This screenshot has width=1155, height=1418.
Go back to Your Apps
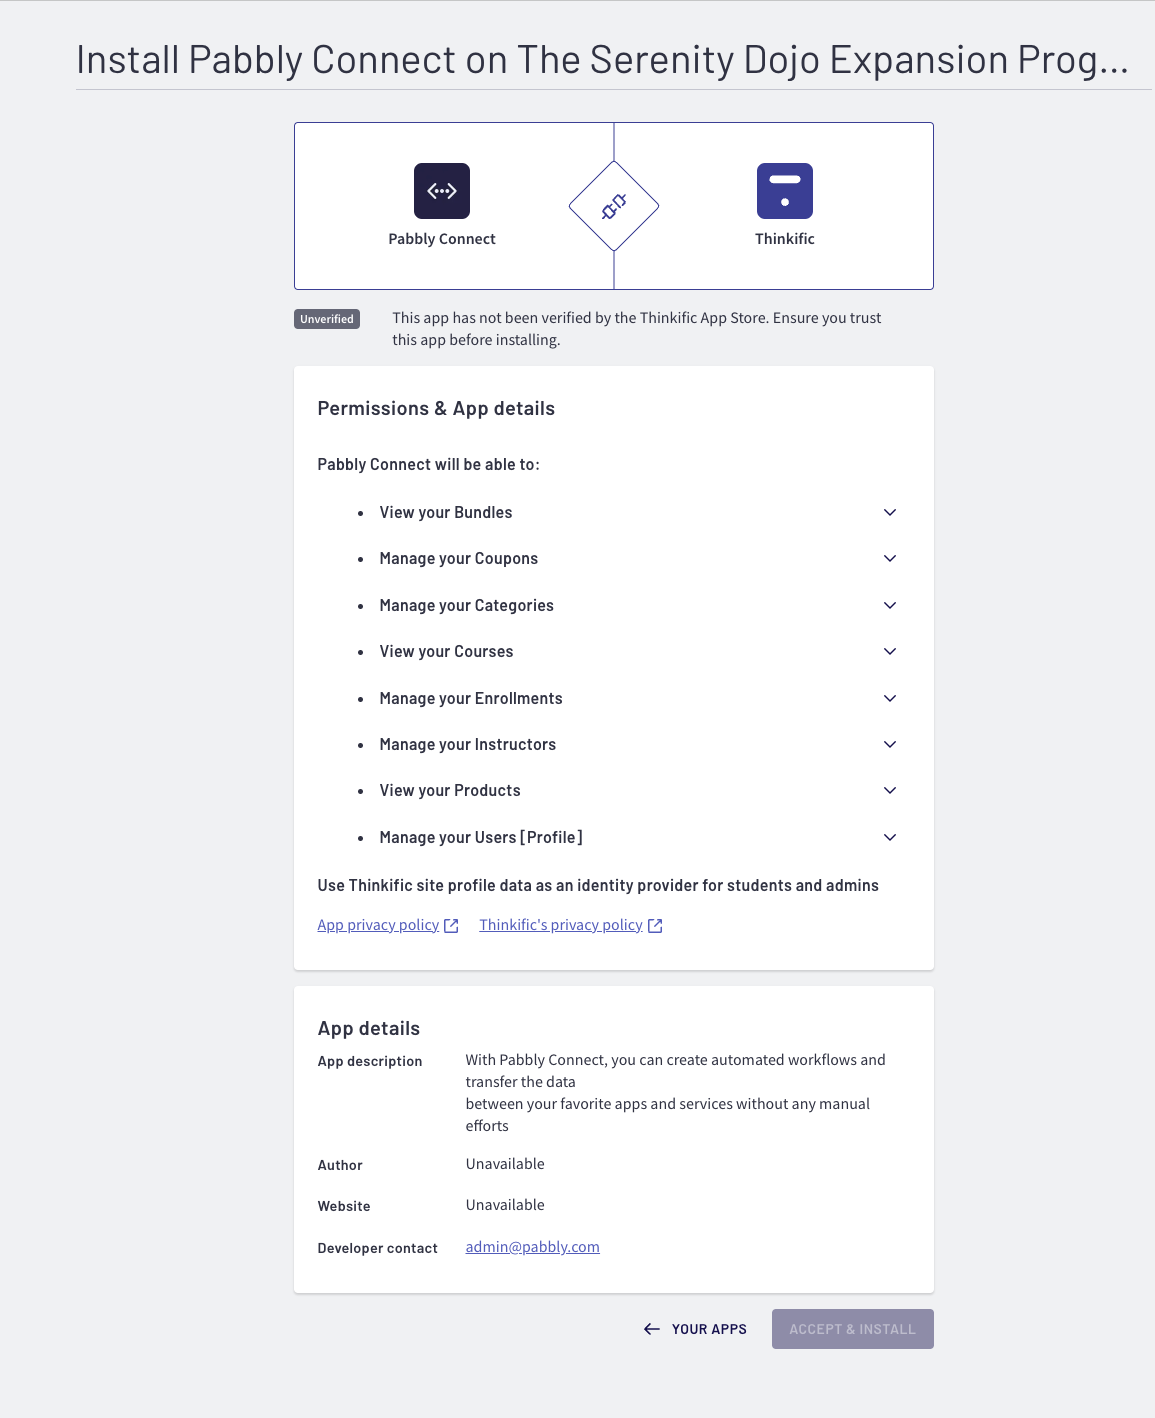695,1329
